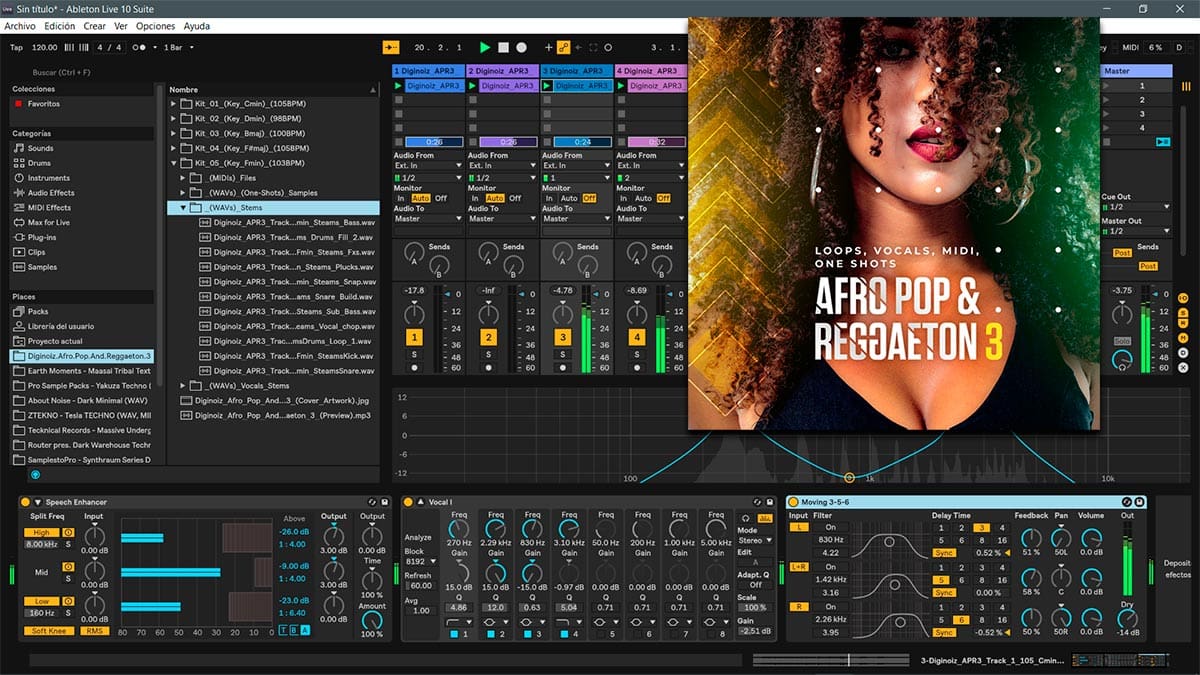Open the Edición menu

59,26
